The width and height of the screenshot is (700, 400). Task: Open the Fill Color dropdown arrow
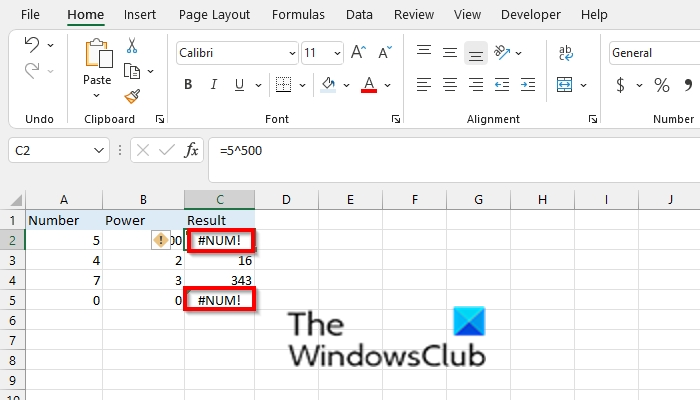pyautogui.click(x=346, y=85)
